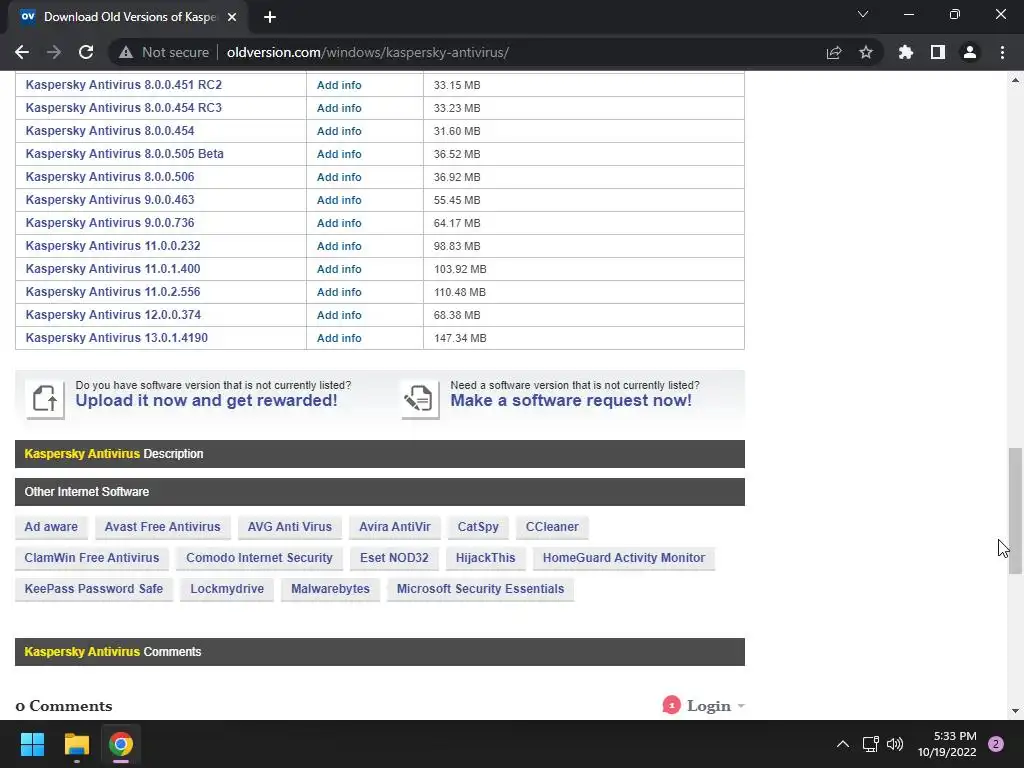1024x768 pixels.
Task: Open the Comodo Internet Security tag
Action: (259, 558)
